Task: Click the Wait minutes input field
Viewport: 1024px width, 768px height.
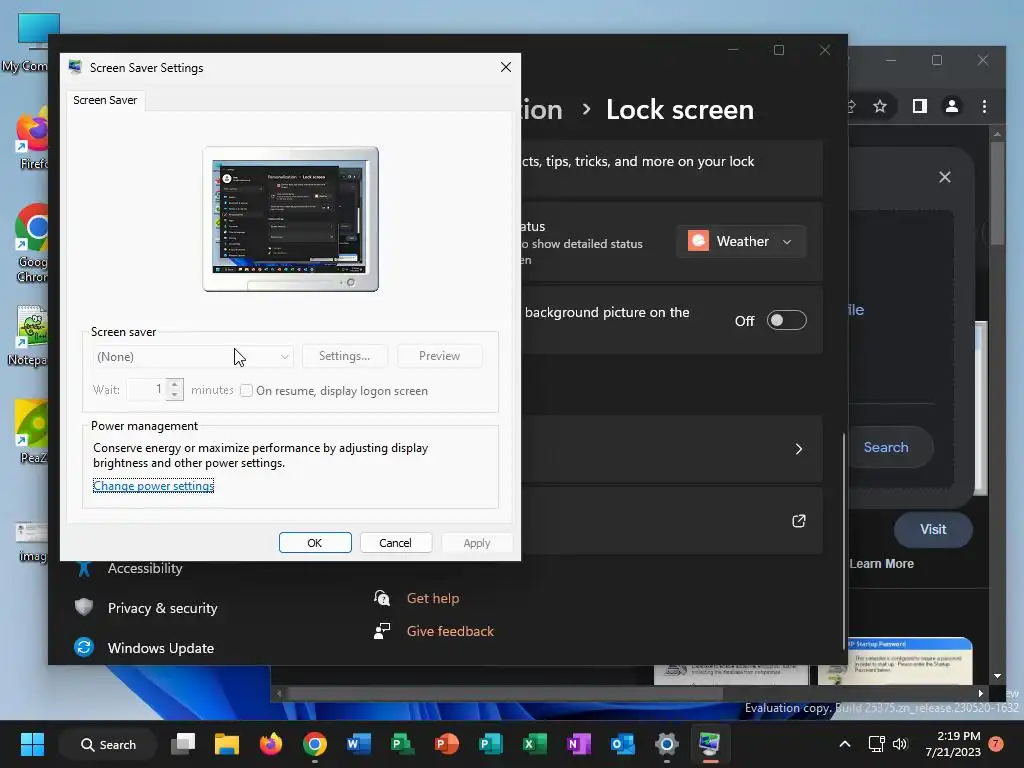Action: click(x=146, y=389)
